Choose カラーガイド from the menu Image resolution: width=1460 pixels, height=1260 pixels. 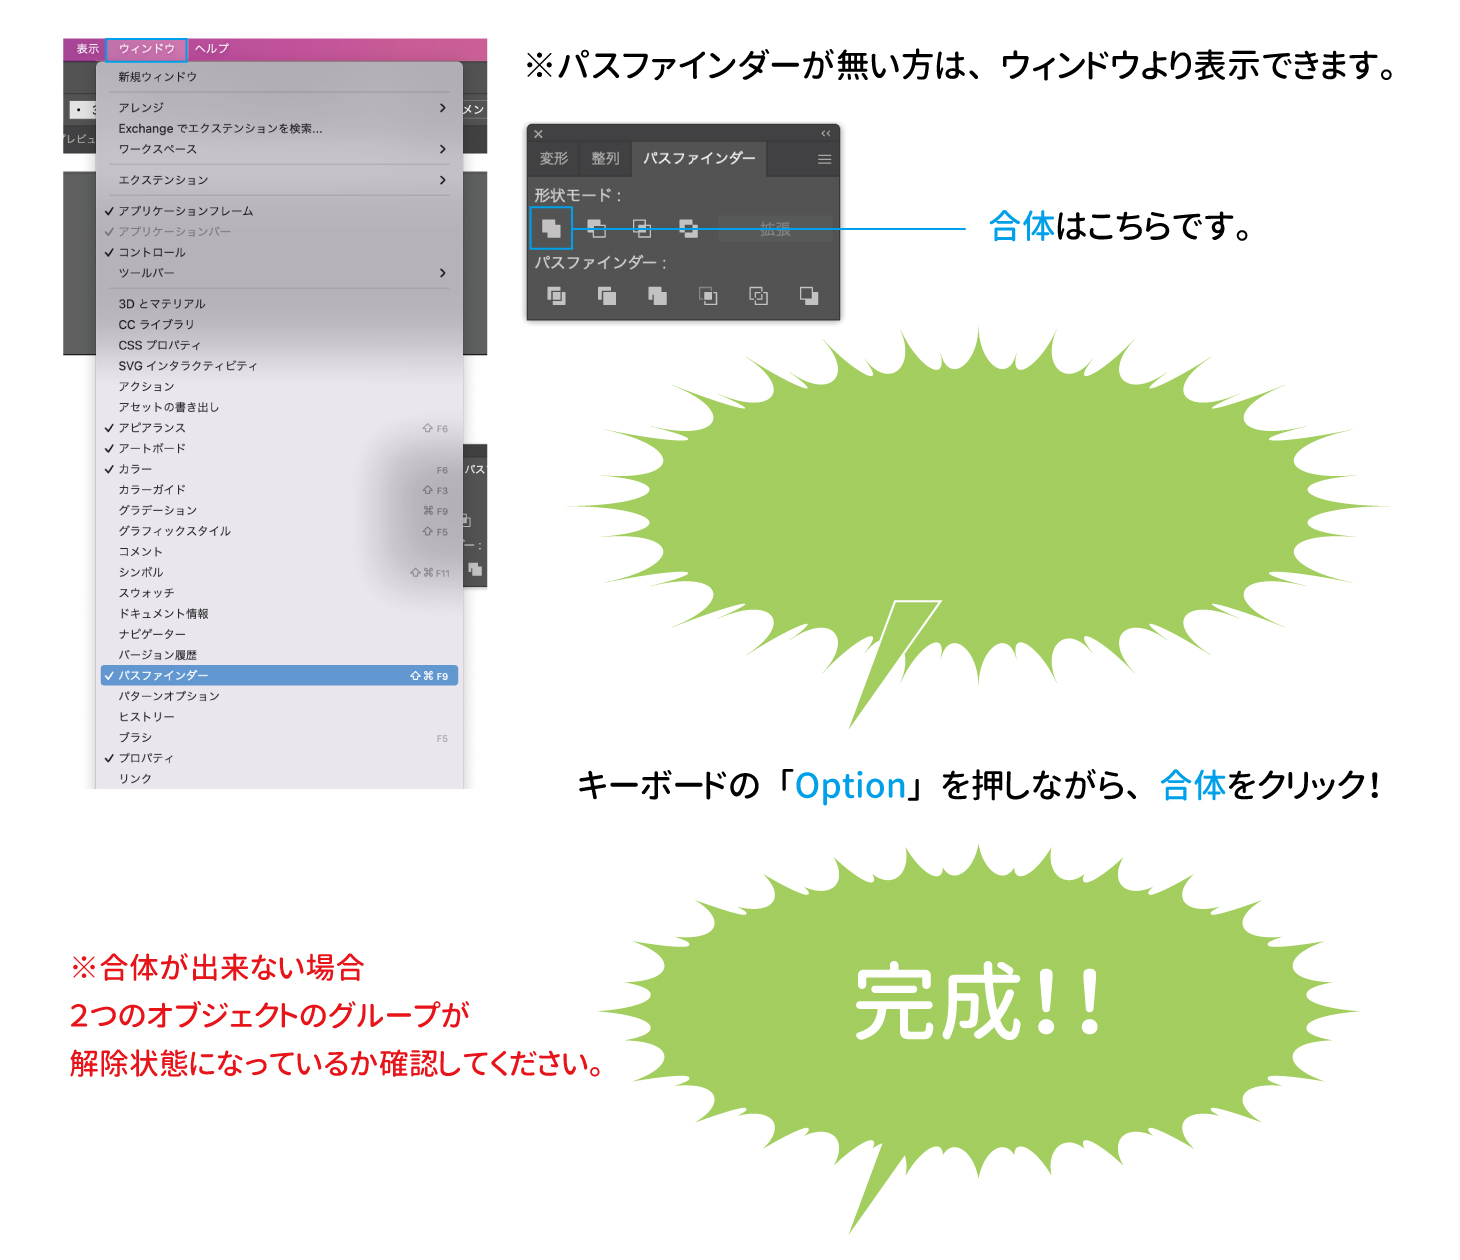coord(279,490)
